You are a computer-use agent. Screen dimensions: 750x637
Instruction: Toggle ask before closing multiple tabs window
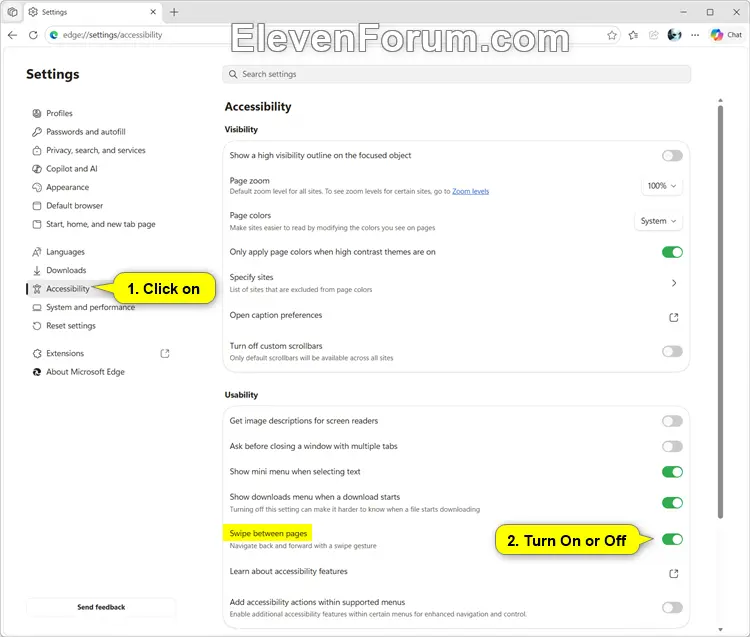[672, 447]
